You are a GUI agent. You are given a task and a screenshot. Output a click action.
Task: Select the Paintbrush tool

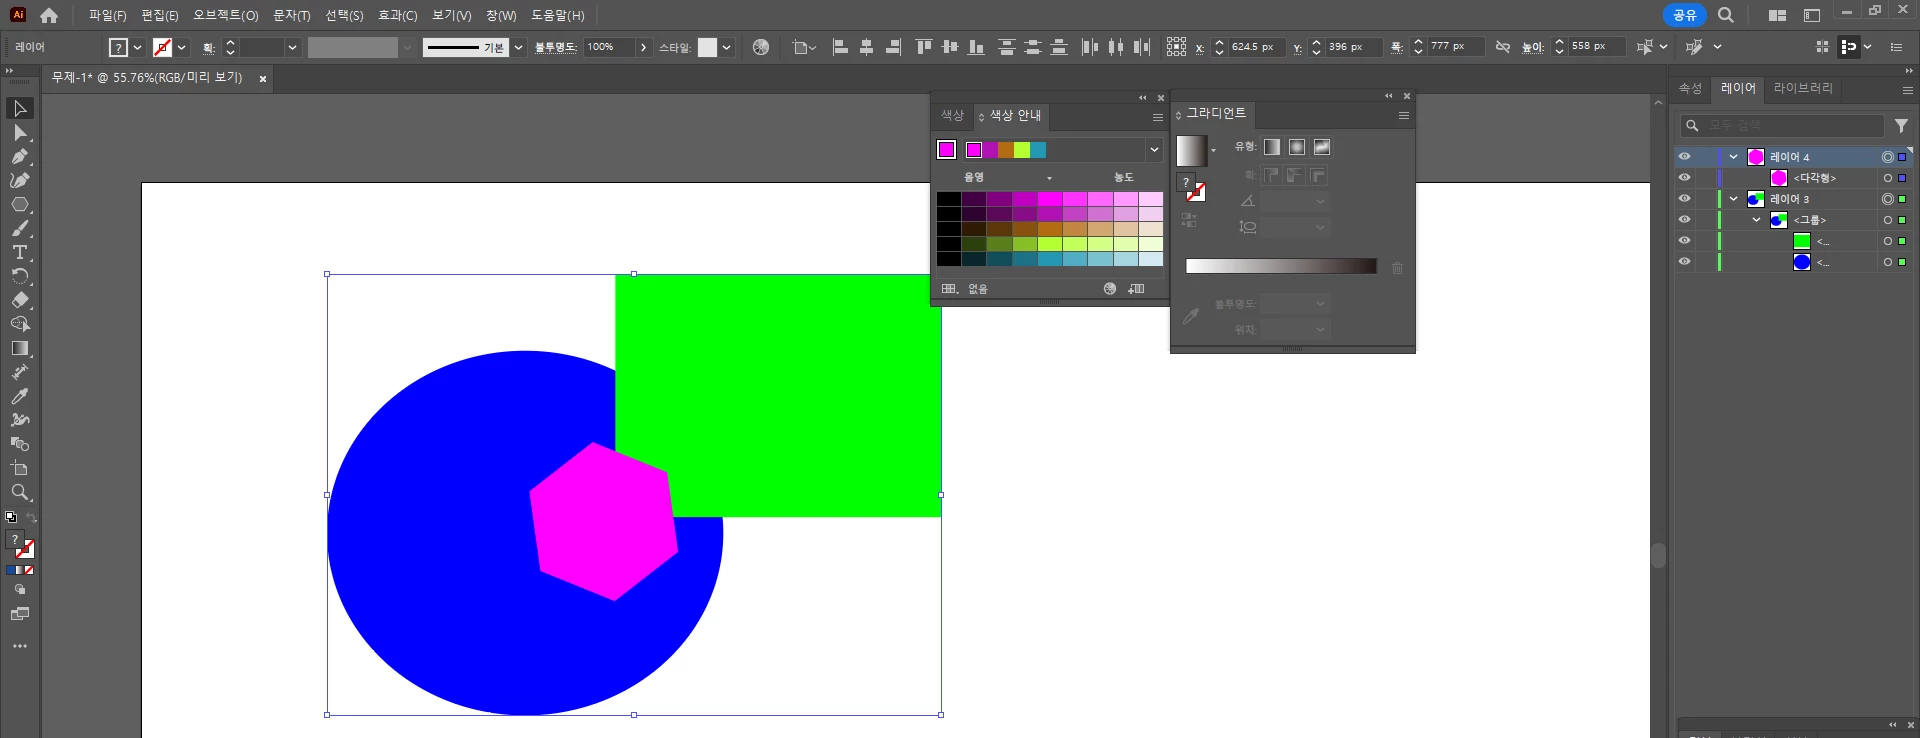pos(20,229)
